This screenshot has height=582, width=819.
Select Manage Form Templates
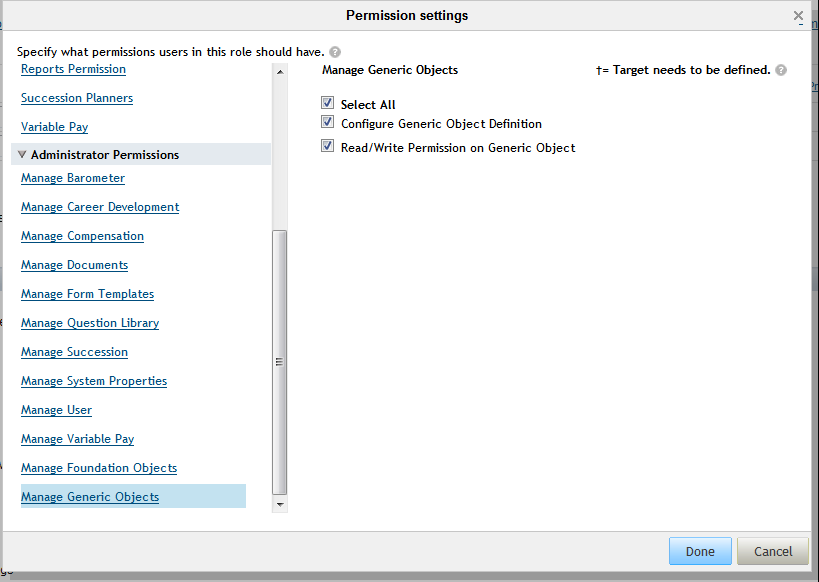tap(87, 294)
